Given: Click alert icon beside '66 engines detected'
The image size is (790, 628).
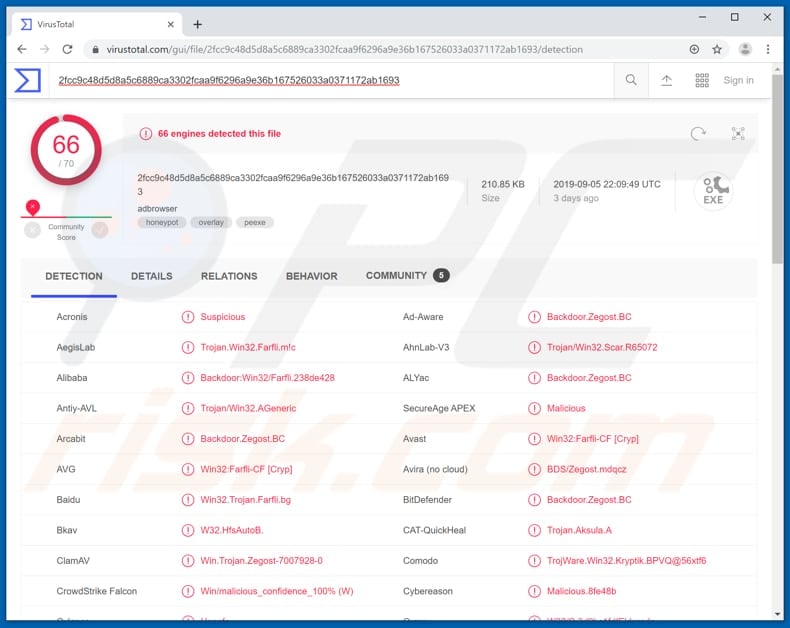Looking at the screenshot, I should coord(146,134).
